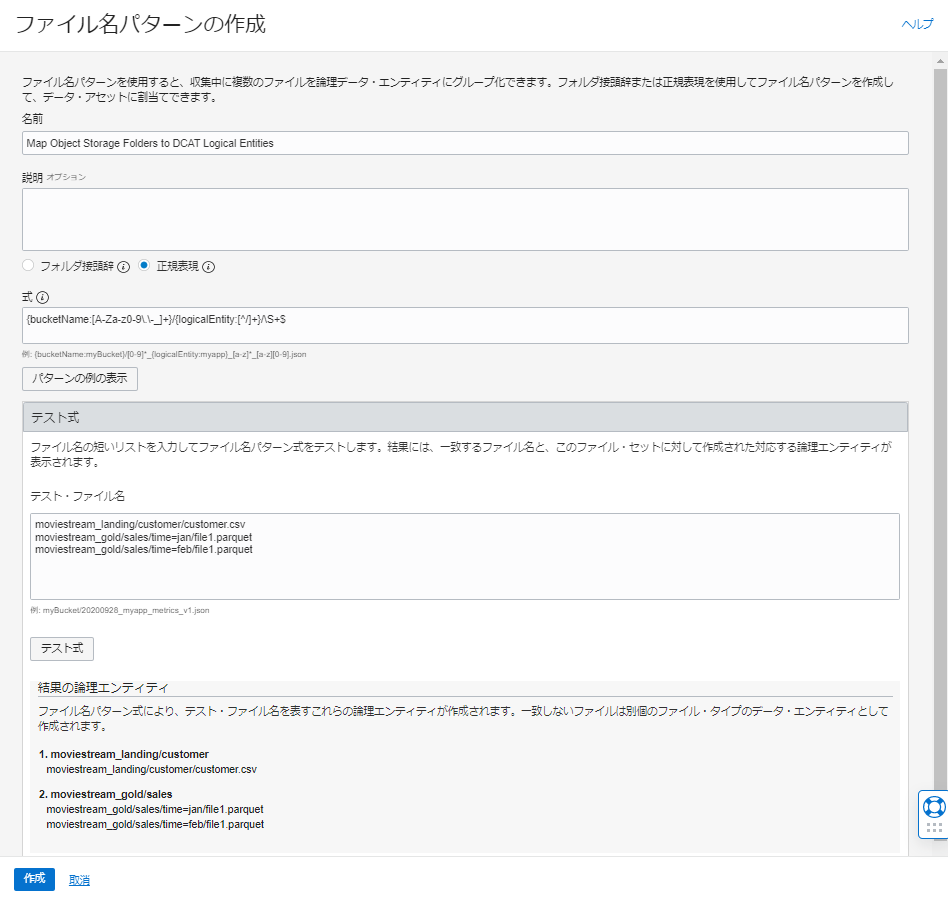This screenshot has width=948, height=901.
Task: Select the 正規表現 radio button
Action: pos(145,266)
